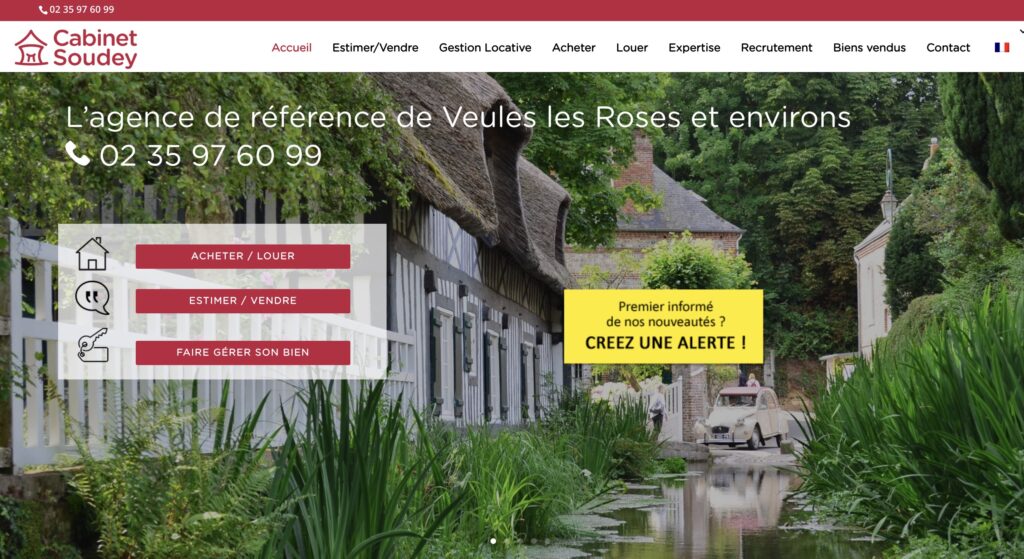Select the active slideshow dot indicator

coord(493,541)
